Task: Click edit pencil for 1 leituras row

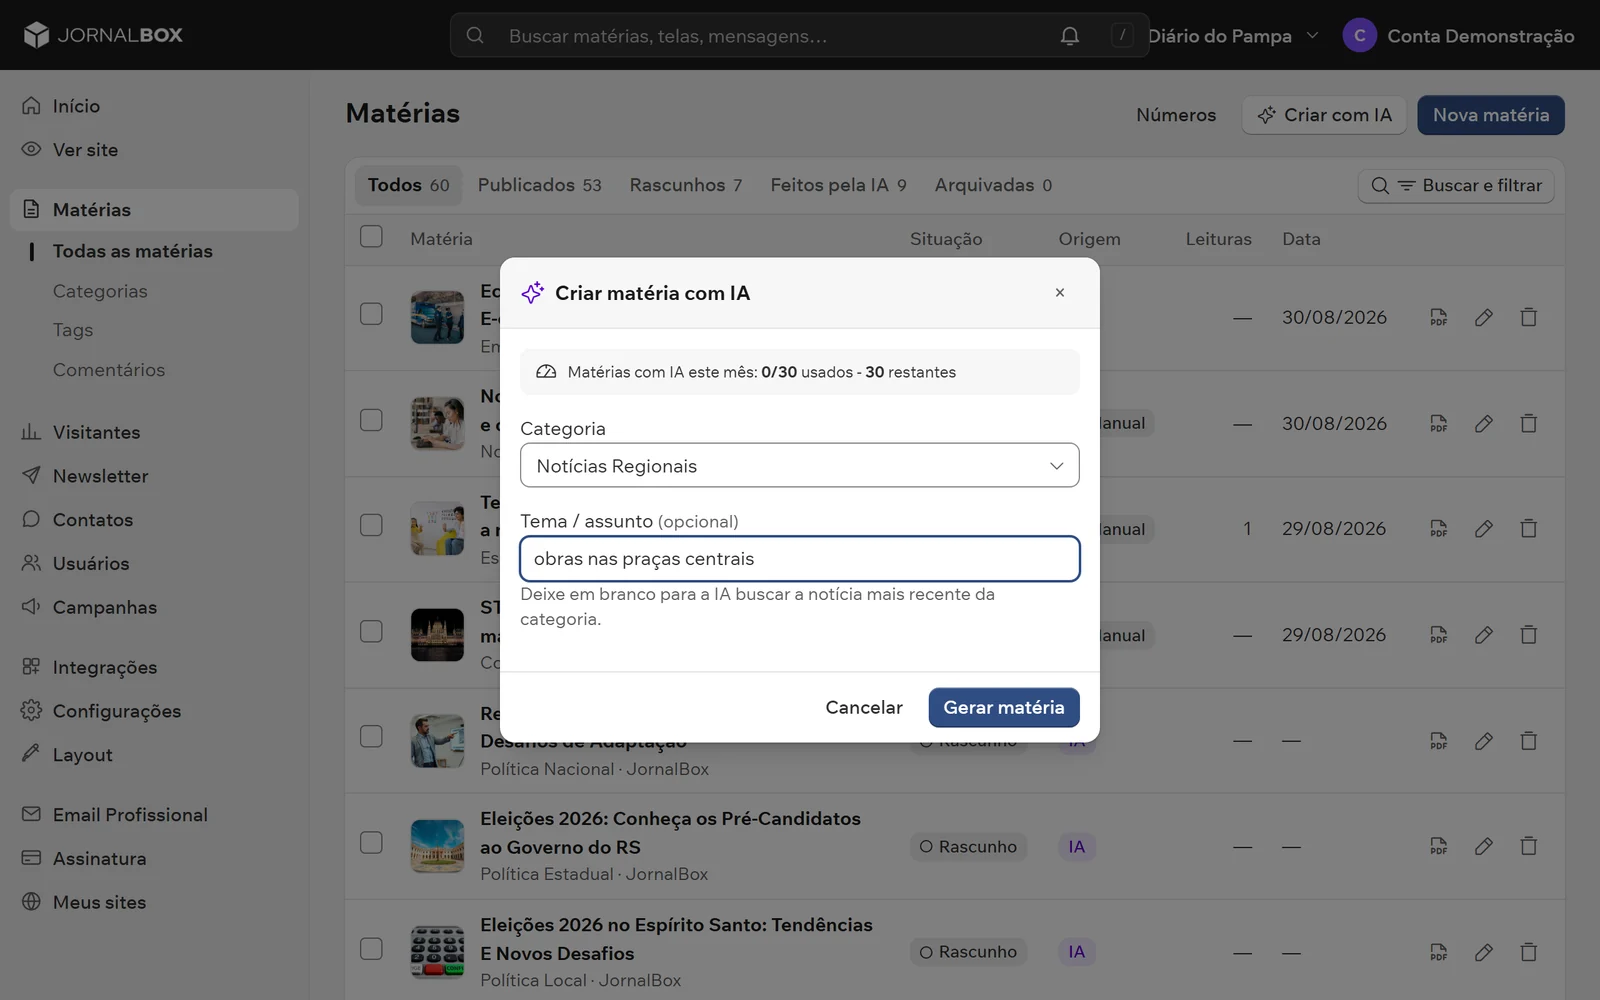Action: point(1483,528)
